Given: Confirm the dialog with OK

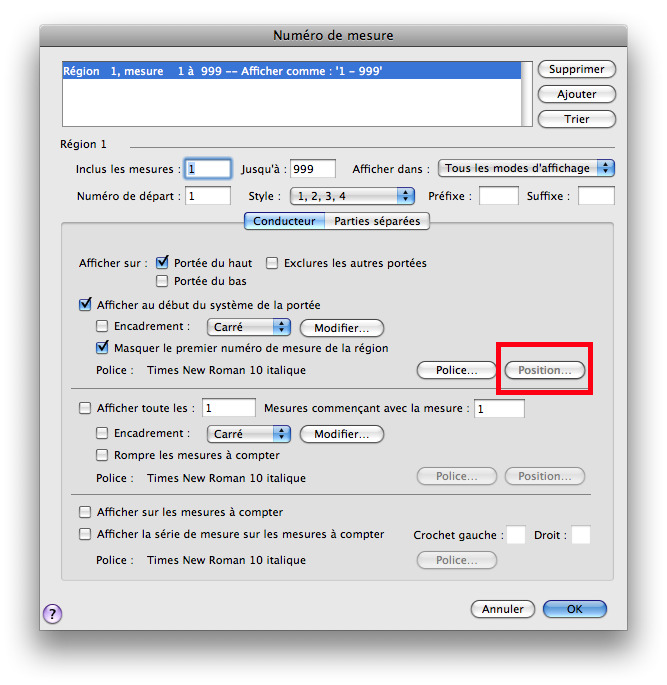Looking at the screenshot, I should (574, 609).
